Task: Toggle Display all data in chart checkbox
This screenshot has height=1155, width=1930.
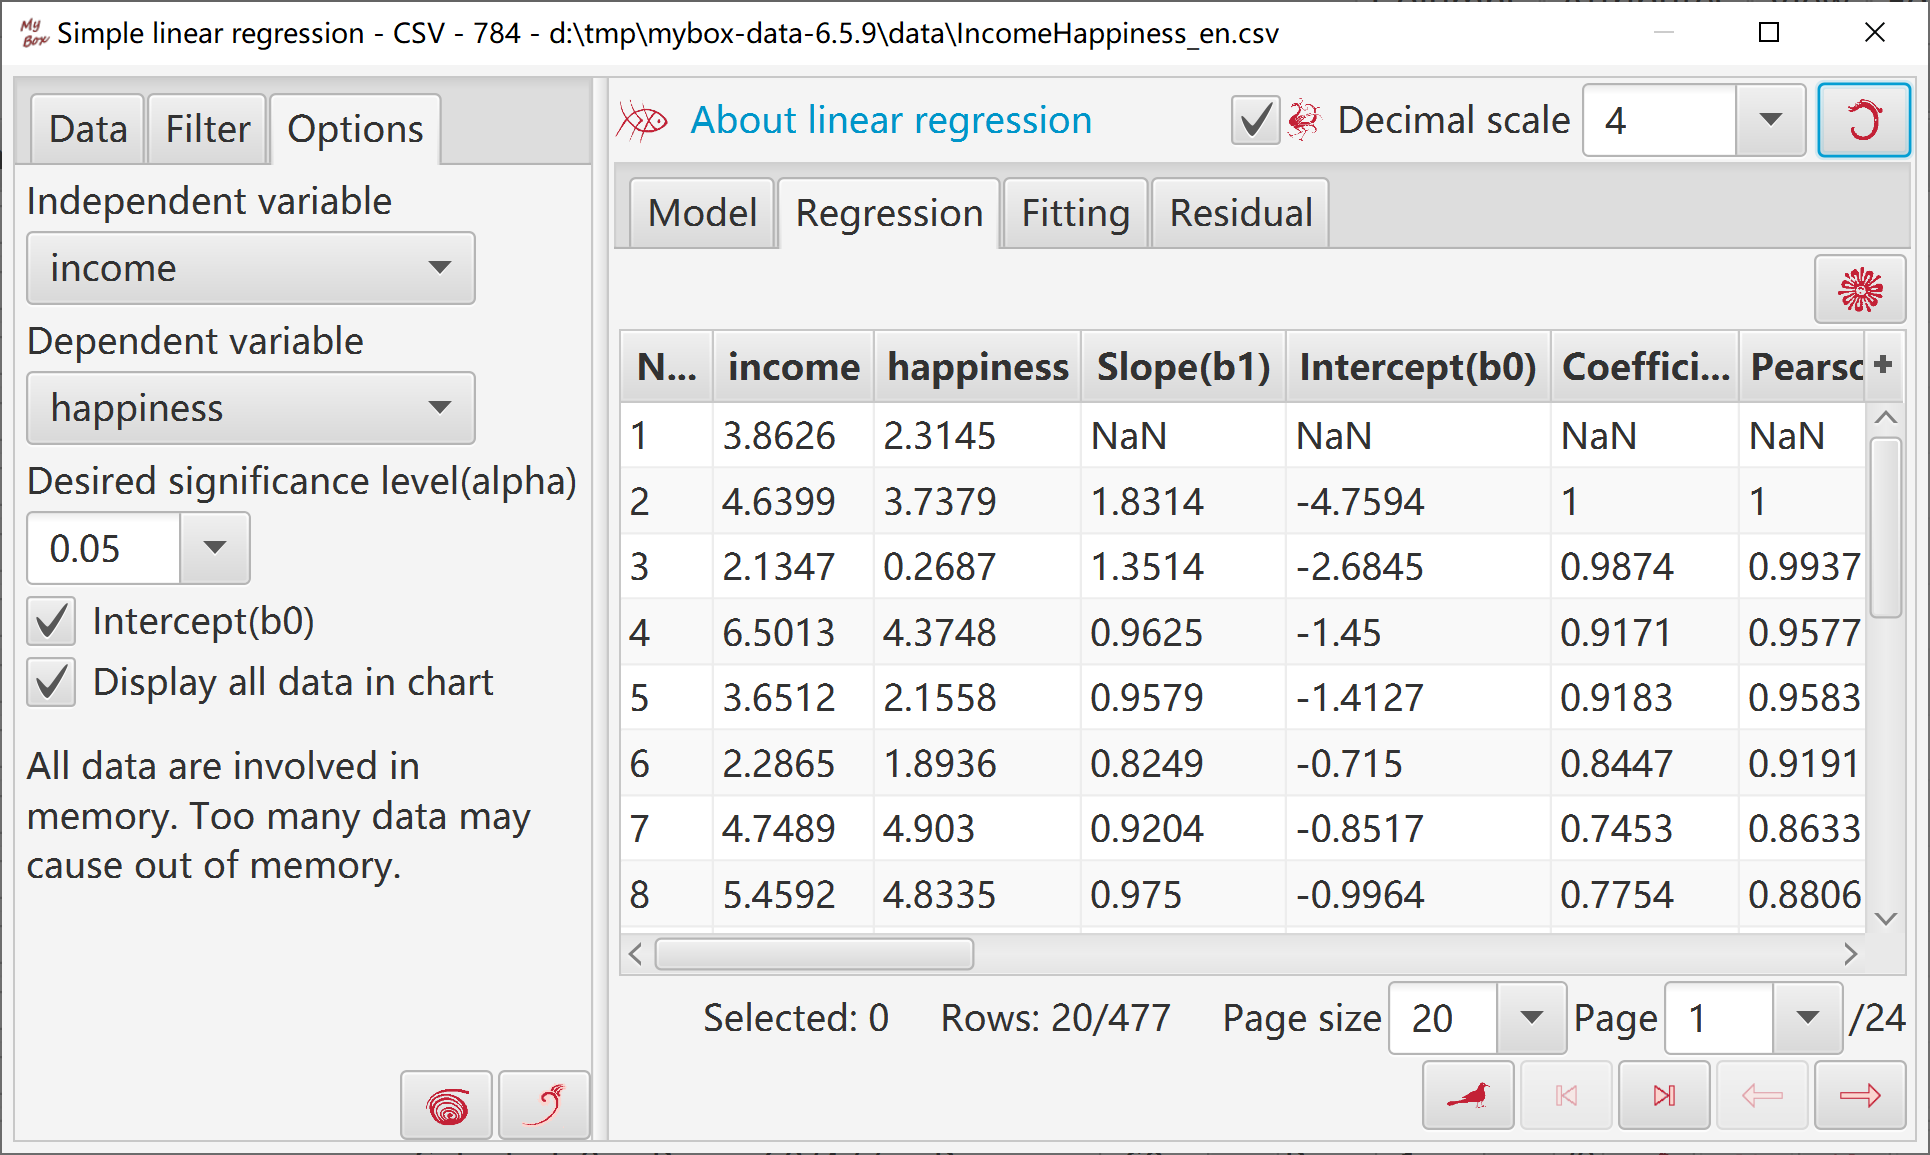Action: (51, 683)
